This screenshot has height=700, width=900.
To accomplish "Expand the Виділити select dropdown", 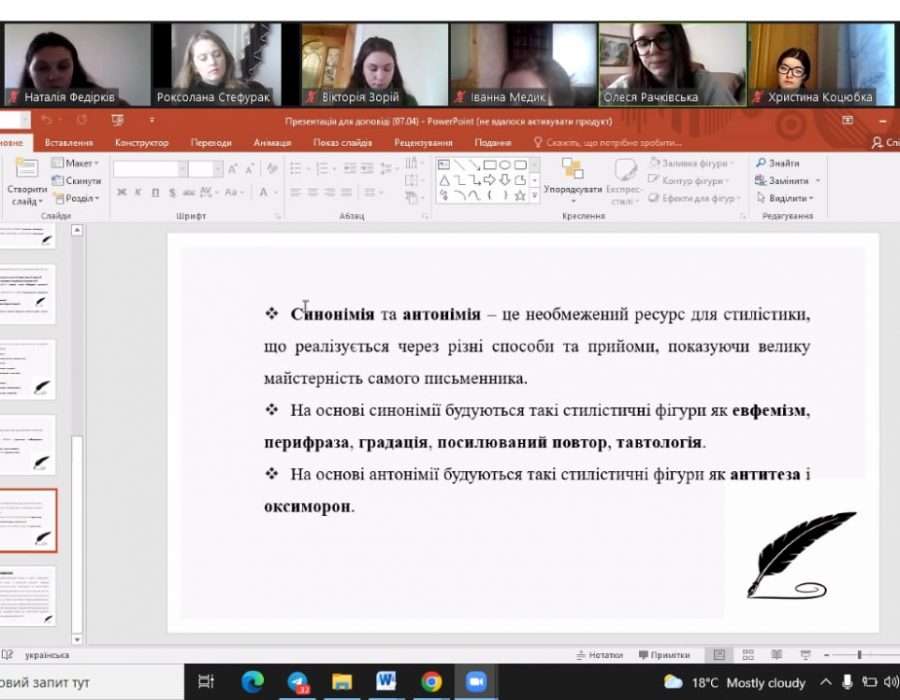I will (787, 198).
